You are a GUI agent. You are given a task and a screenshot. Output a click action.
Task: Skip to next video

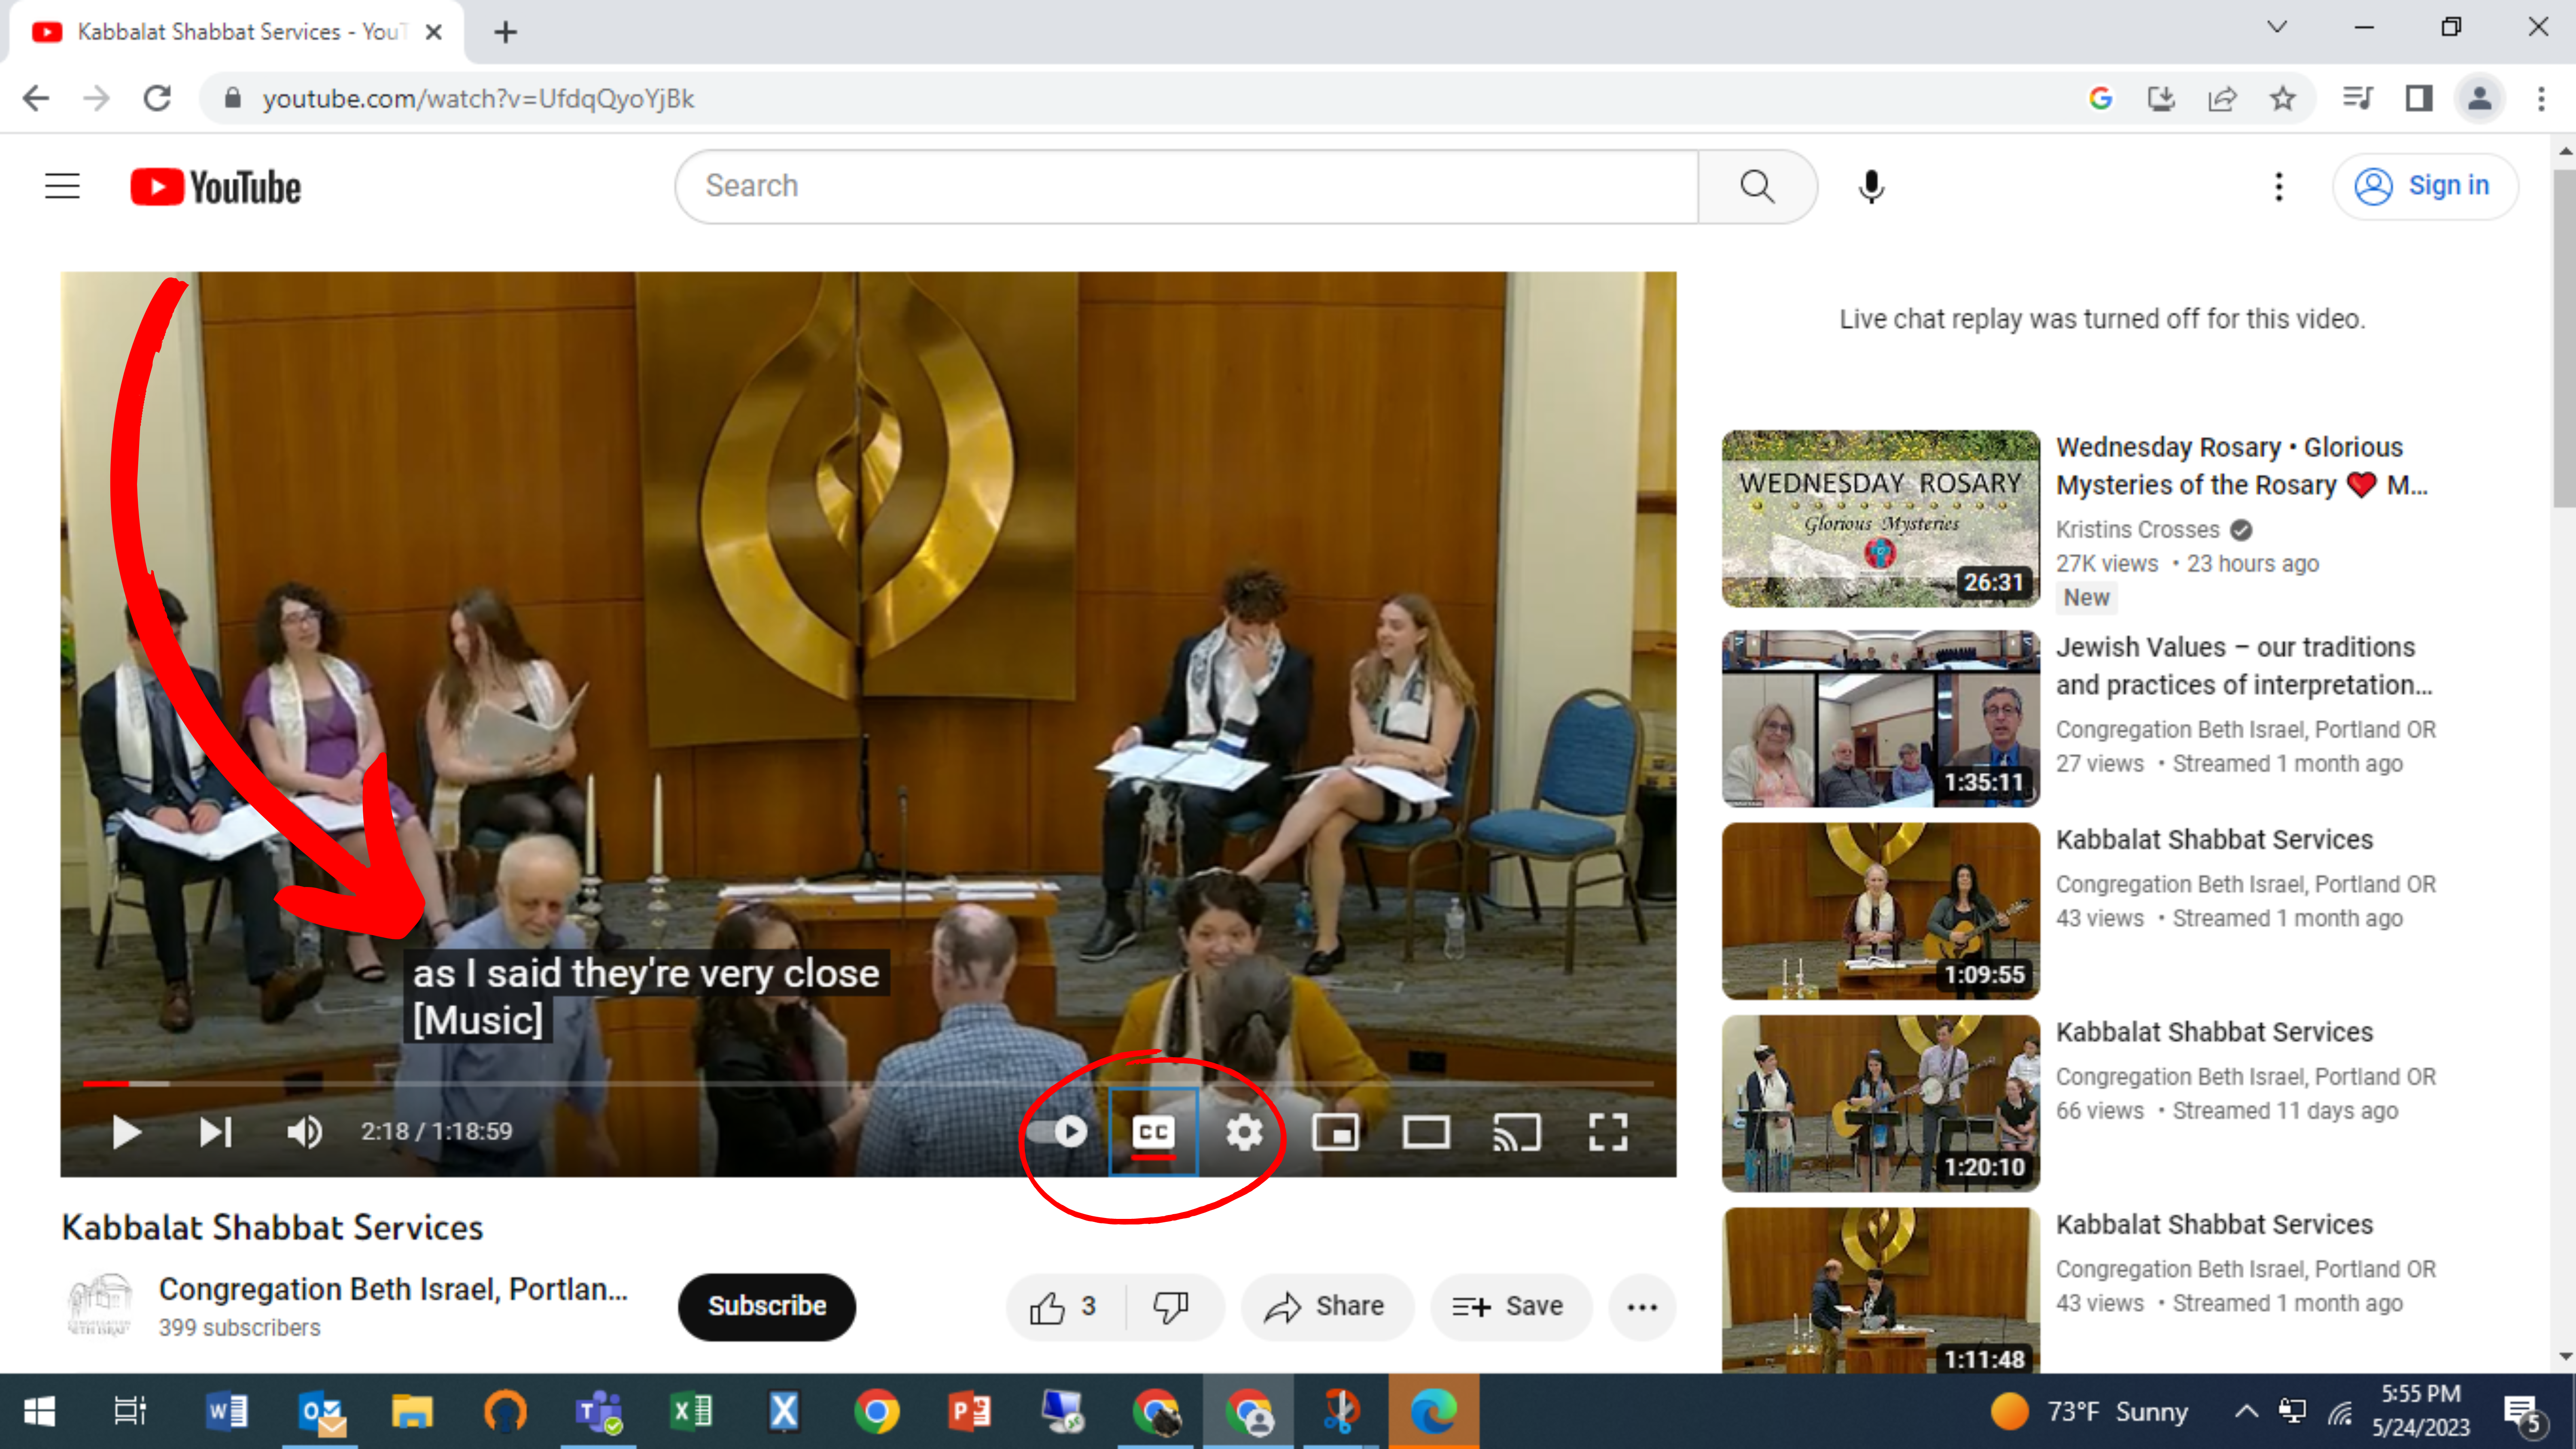[x=215, y=1132]
